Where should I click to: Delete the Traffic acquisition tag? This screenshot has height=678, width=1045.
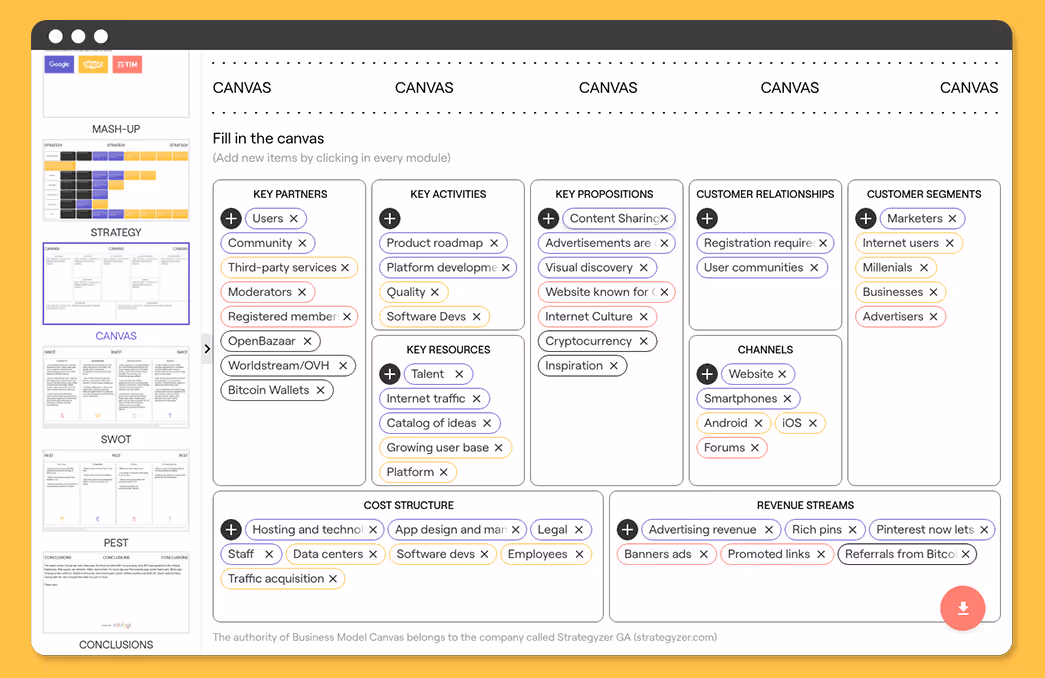click(x=333, y=579)
